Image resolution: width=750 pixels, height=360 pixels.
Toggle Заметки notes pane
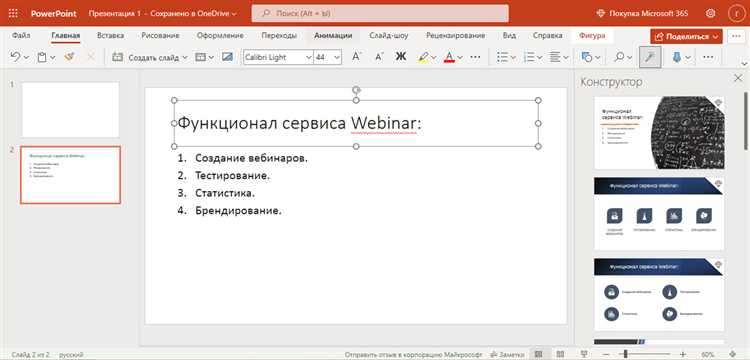[507, 355]
